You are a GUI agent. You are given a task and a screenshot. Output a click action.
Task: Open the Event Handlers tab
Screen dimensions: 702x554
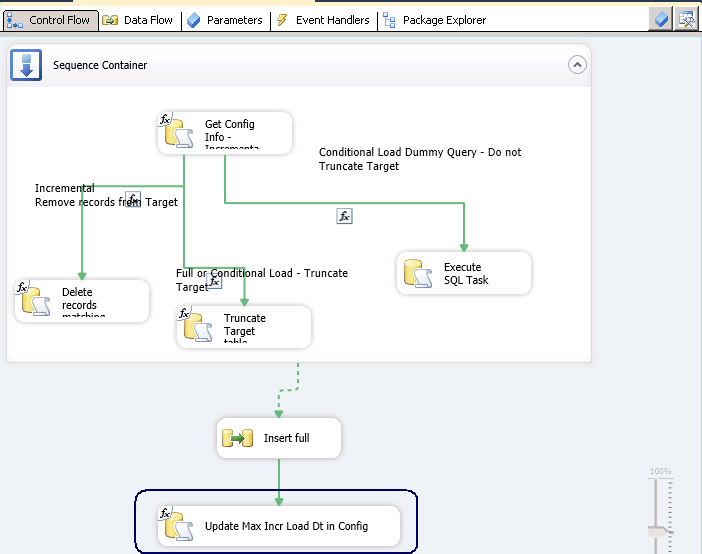point(323,20)
